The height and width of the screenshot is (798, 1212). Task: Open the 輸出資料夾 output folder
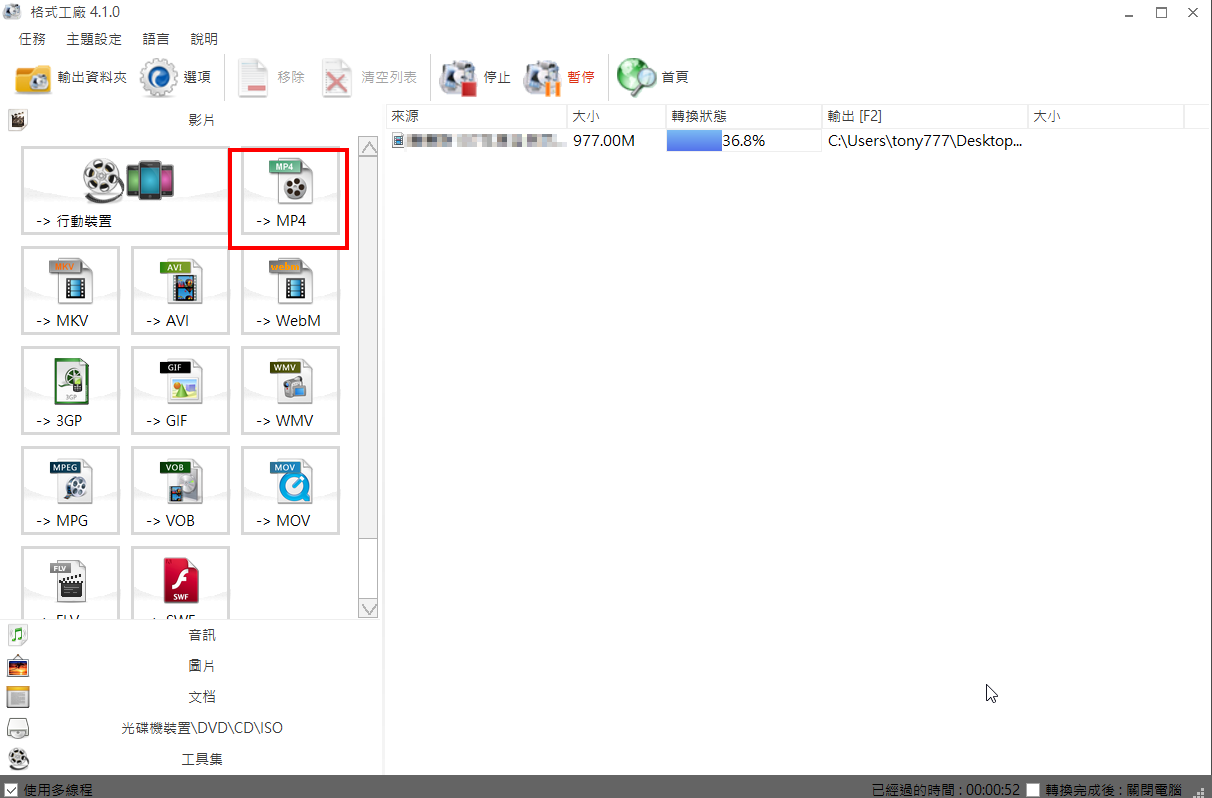coord(71,77)
